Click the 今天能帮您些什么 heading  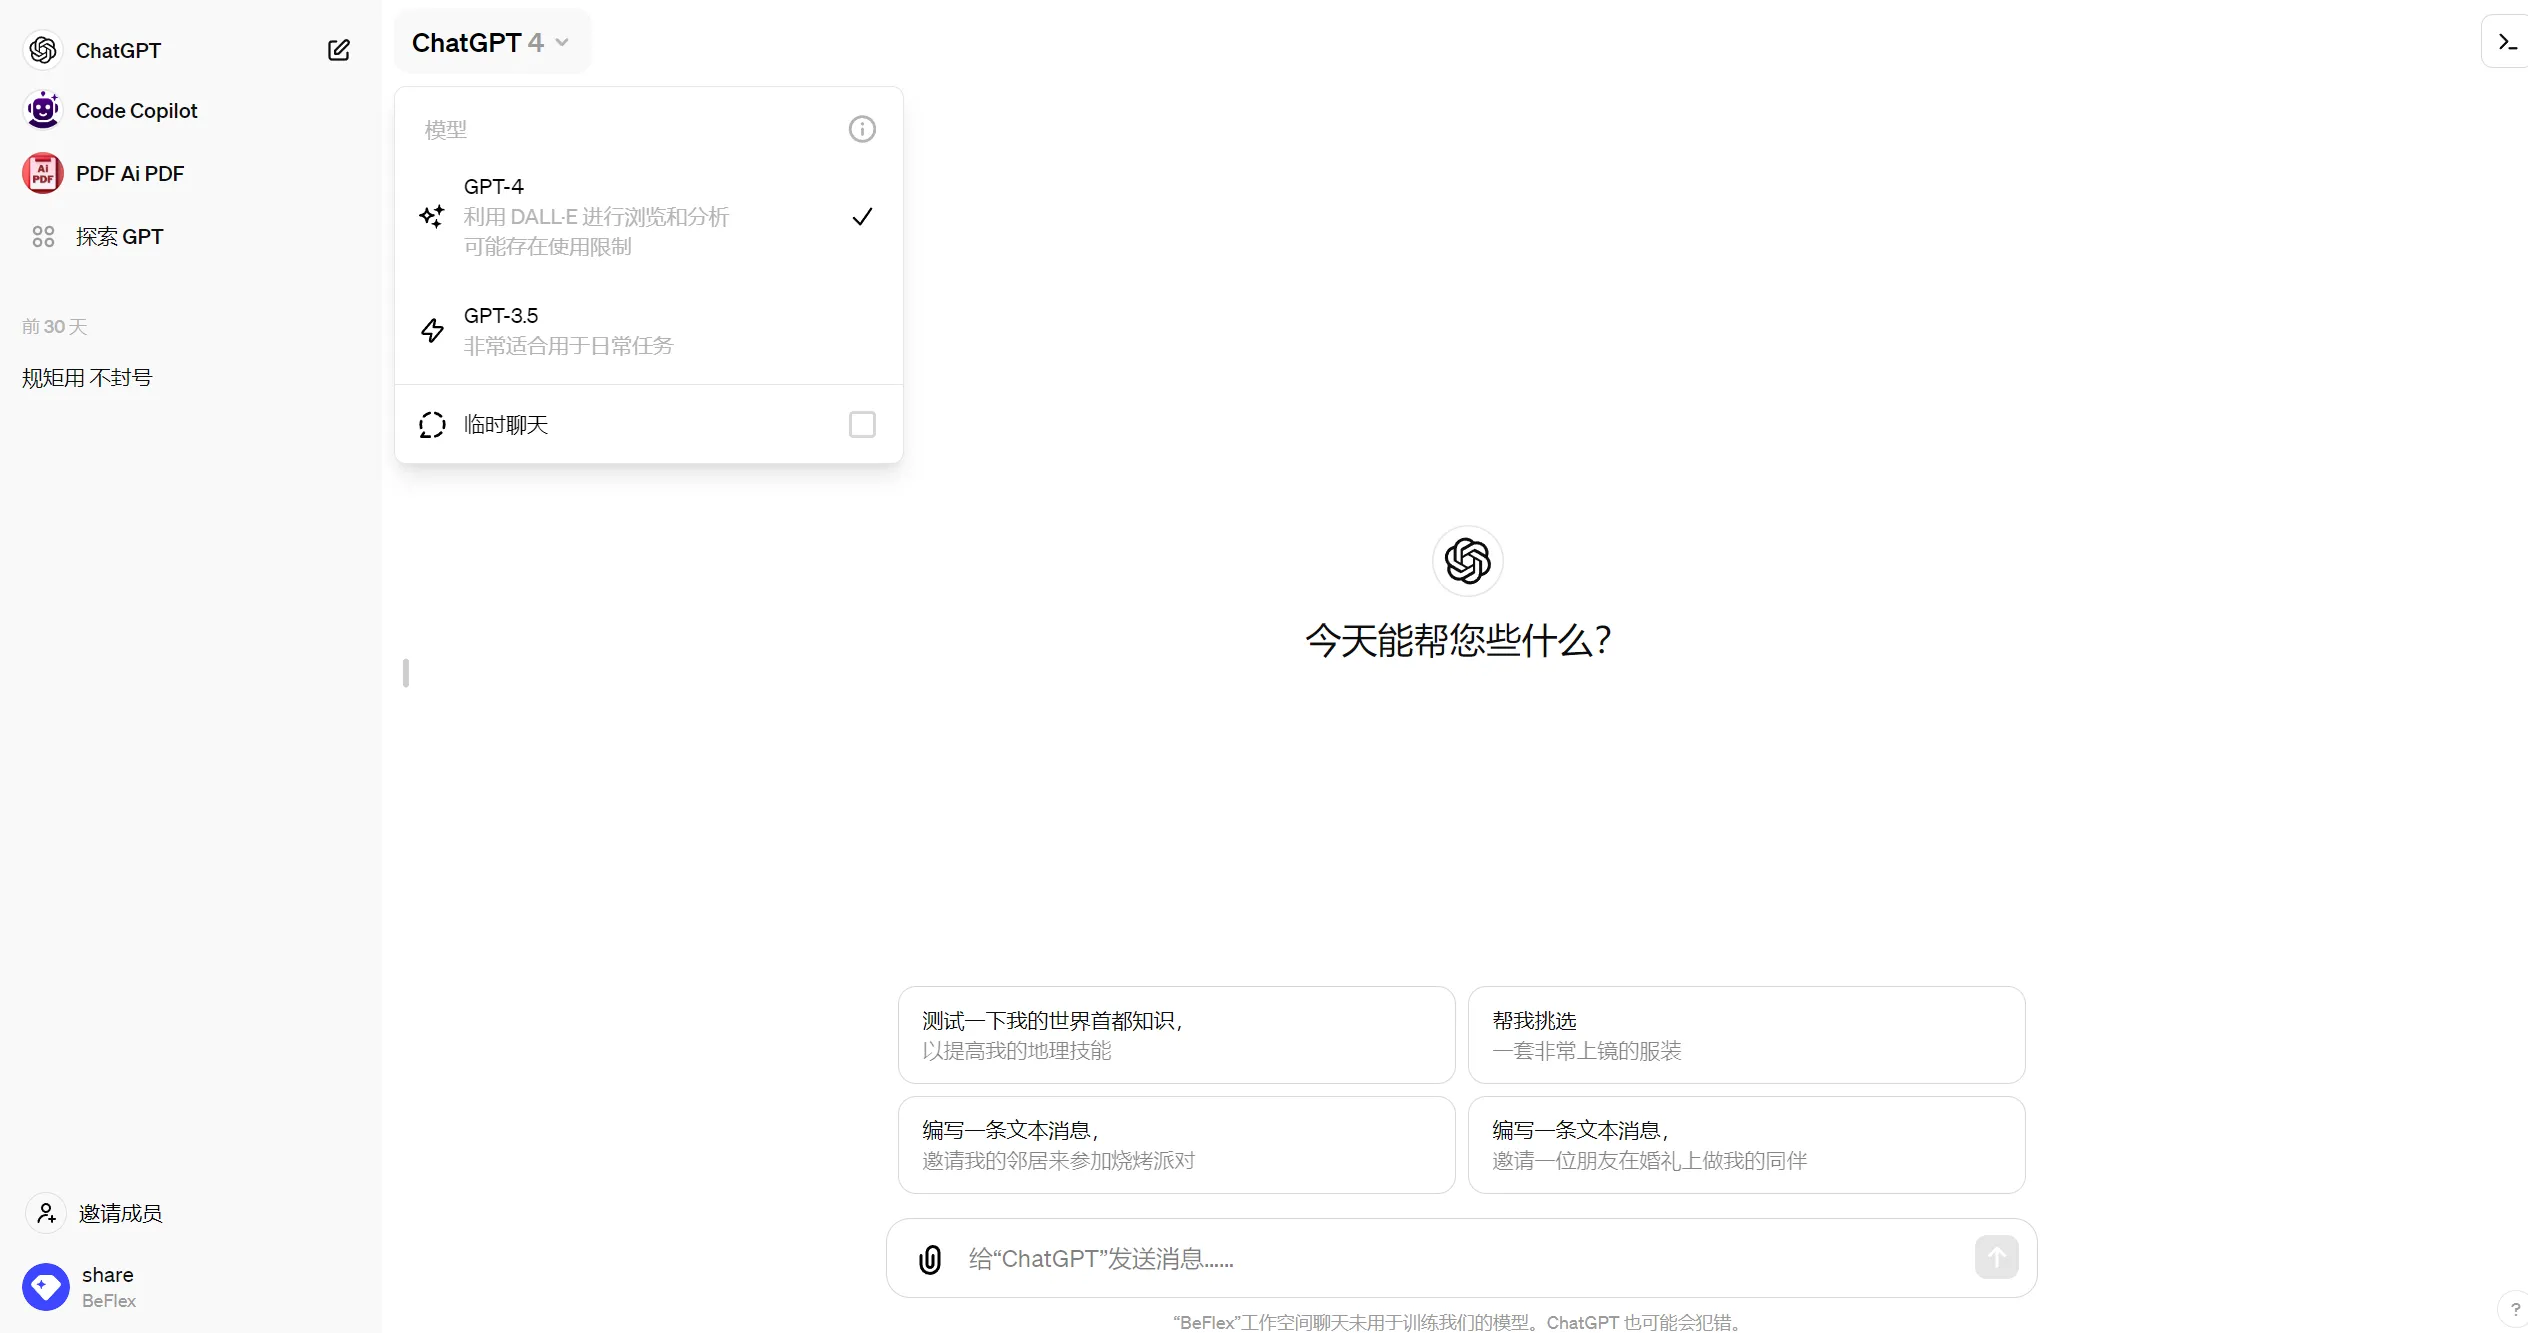[x=1459, y=640]
